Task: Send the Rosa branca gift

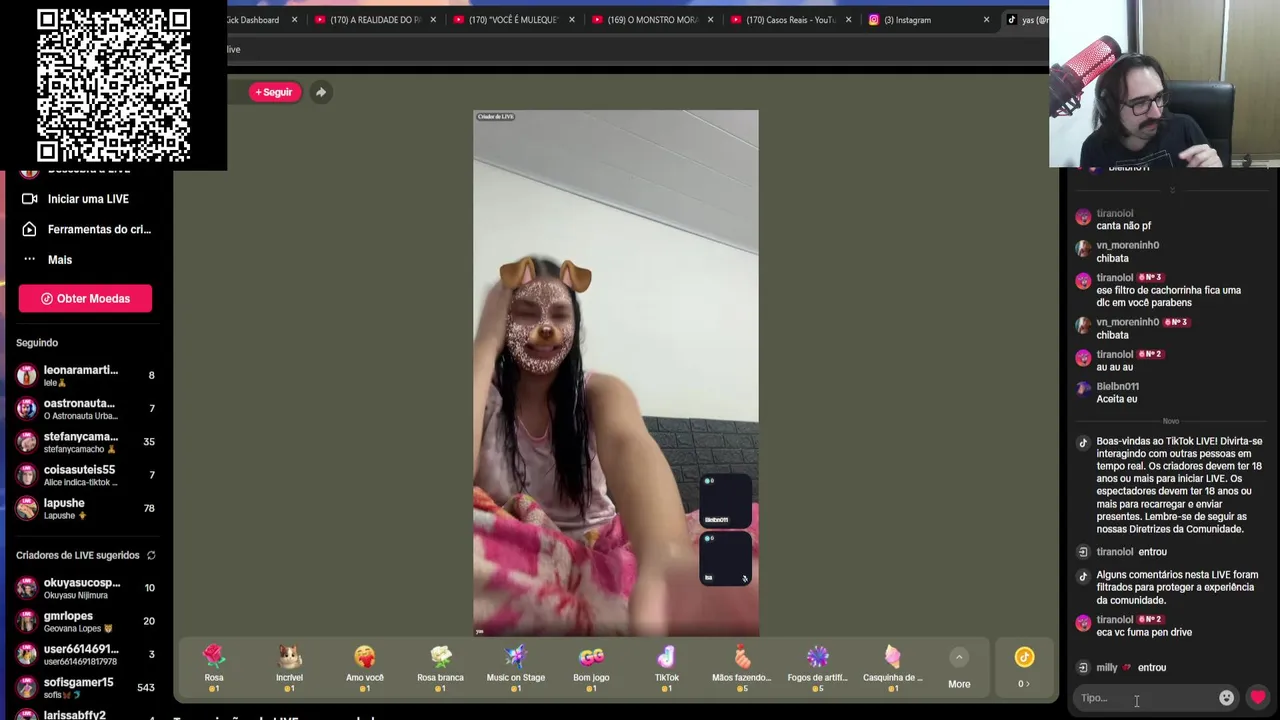Action: tap(440, 667)
